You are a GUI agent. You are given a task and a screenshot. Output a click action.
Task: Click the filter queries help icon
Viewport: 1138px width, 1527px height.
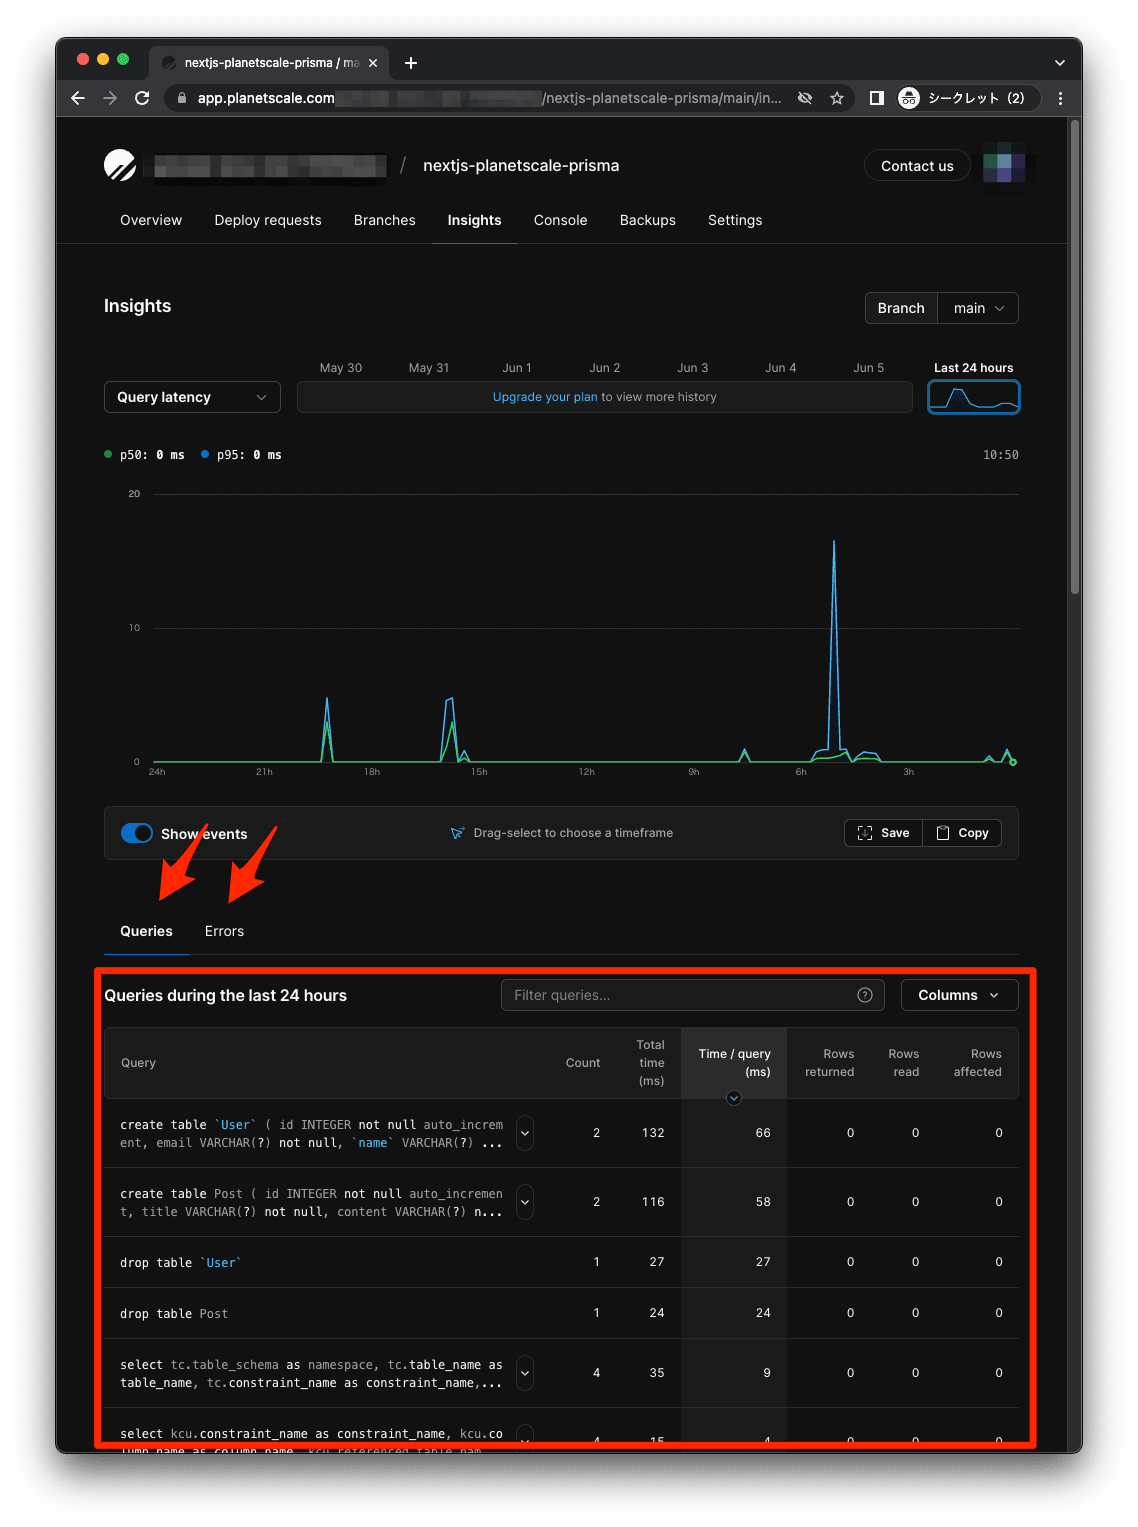[x=865, y=995]
